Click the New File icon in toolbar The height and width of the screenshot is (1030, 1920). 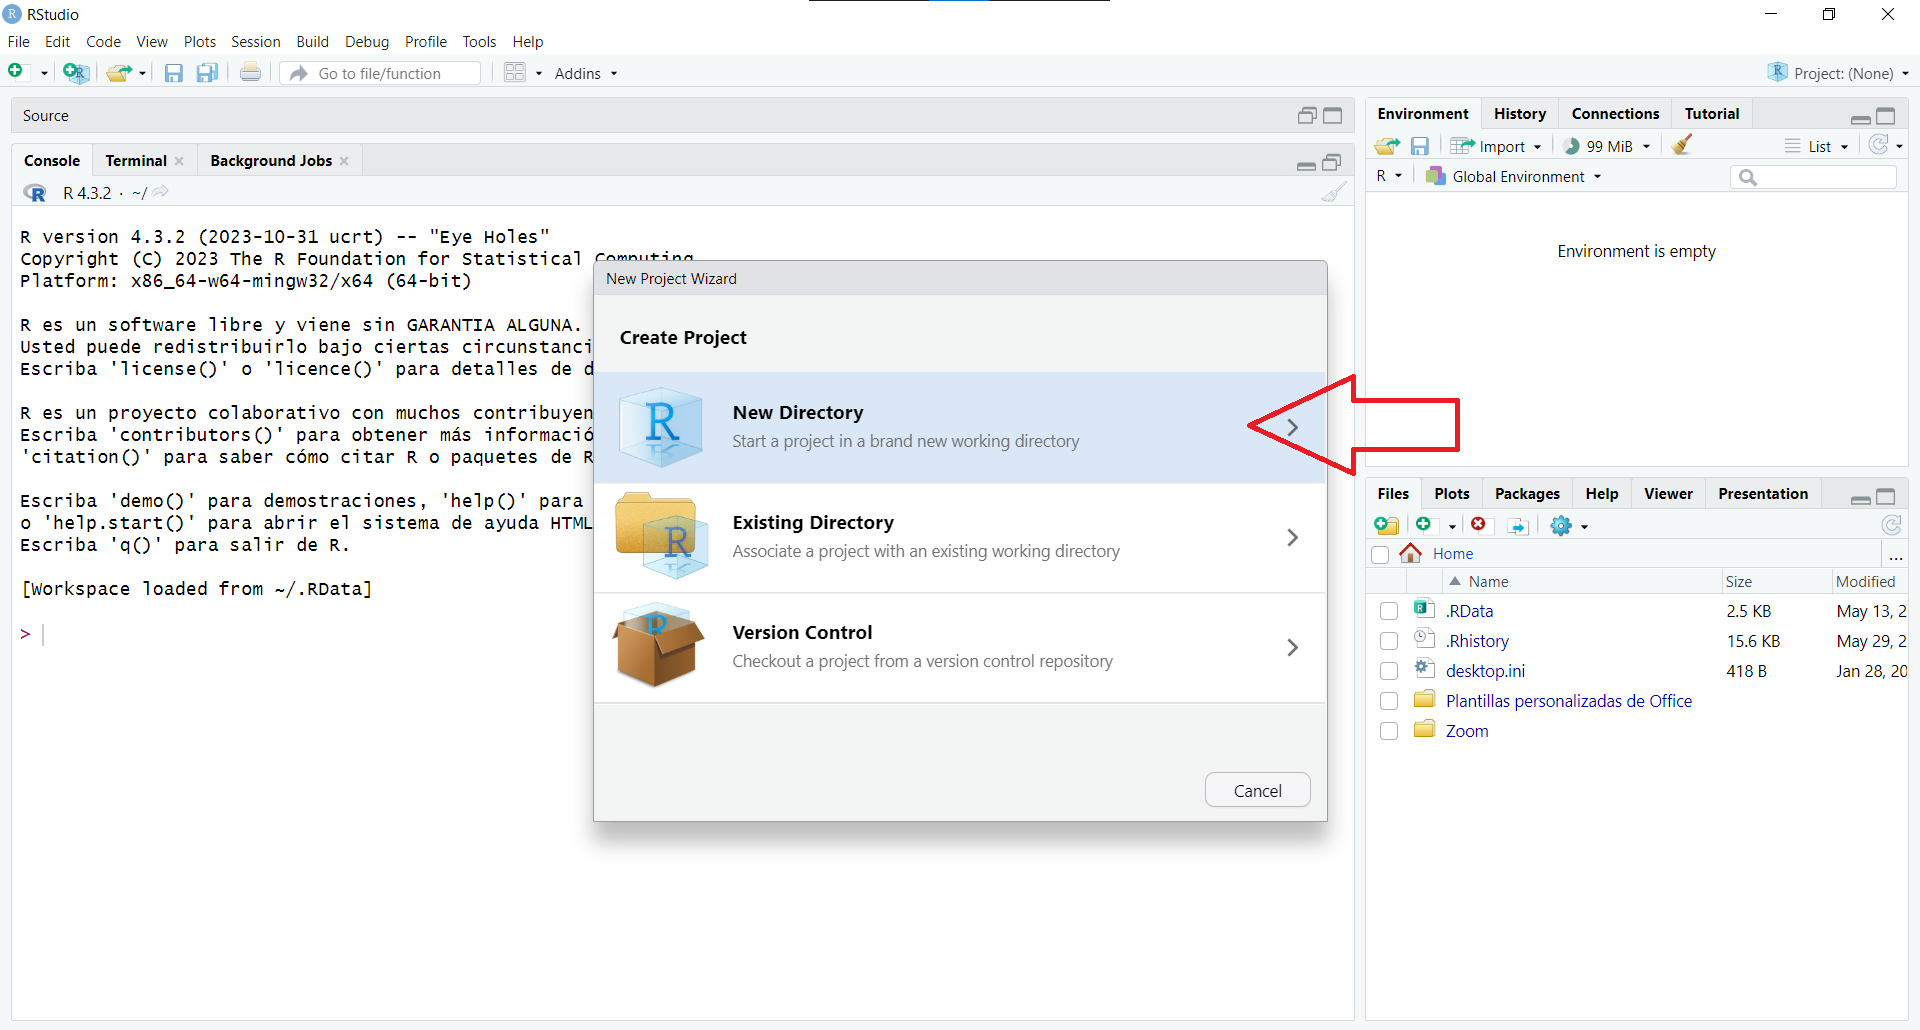[16, 72]
